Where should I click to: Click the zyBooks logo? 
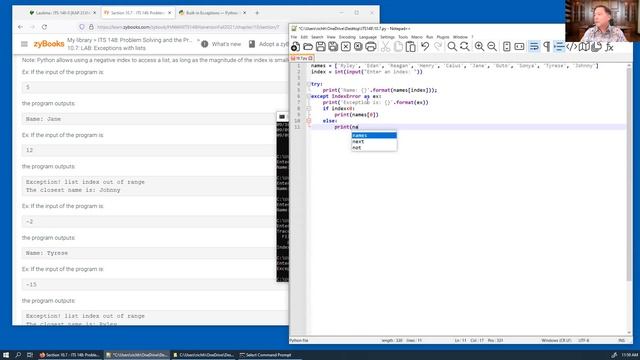49,44
